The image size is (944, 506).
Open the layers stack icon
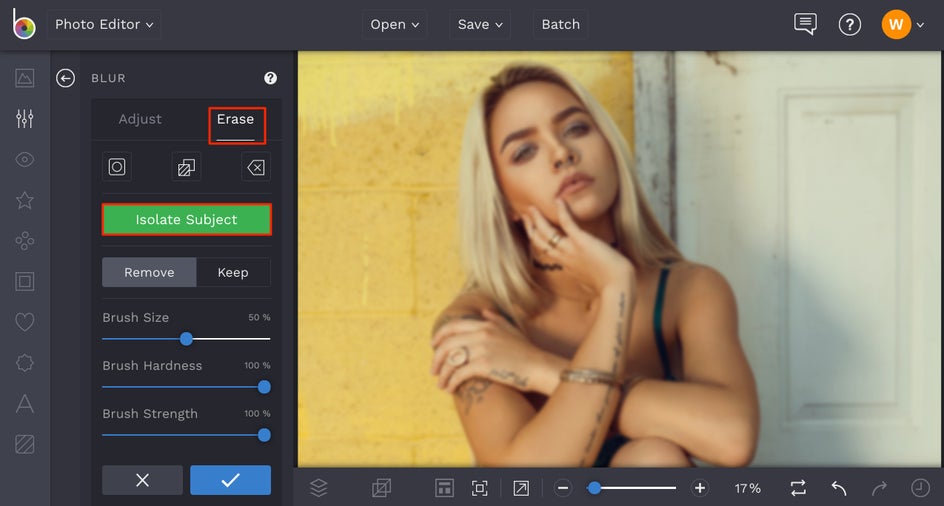click(x=318, y=487)
